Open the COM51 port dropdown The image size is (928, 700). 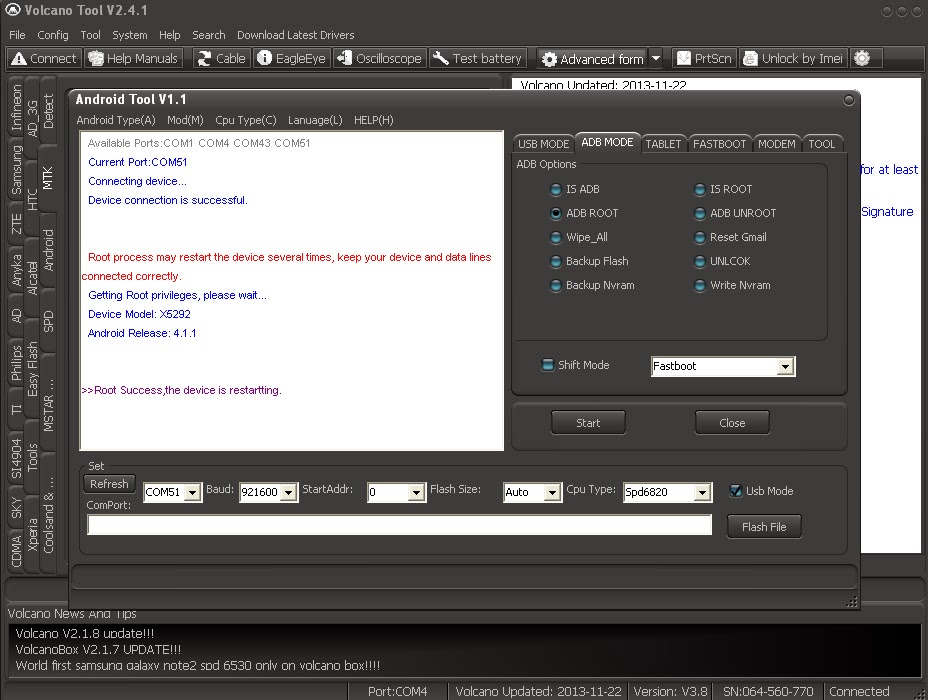[192, 492]
